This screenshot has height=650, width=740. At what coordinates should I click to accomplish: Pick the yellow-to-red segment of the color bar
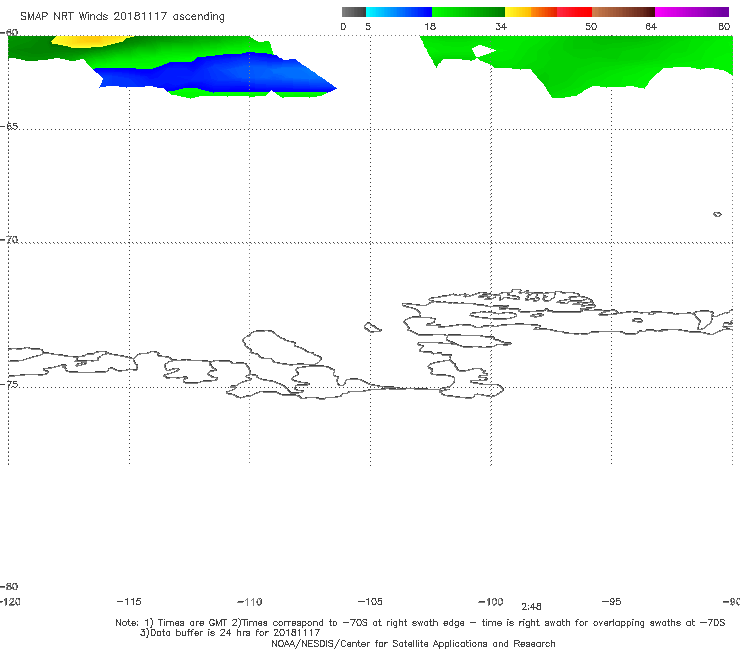[x=548, y=12]
